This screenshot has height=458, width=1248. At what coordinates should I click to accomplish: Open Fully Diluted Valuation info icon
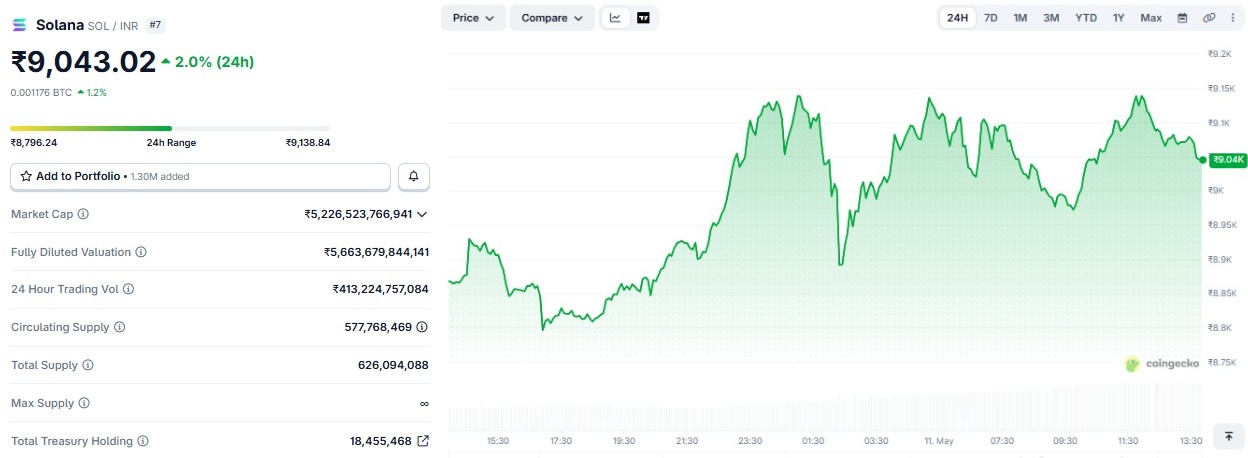tap(141, 252)
